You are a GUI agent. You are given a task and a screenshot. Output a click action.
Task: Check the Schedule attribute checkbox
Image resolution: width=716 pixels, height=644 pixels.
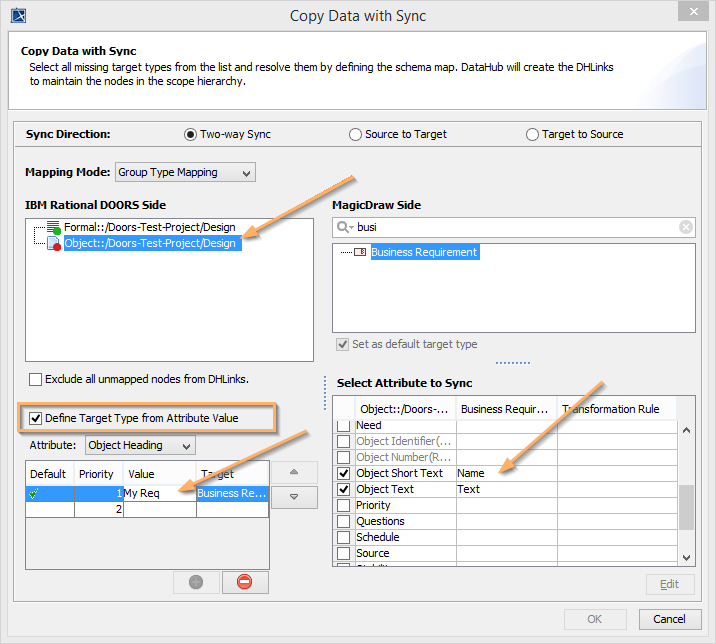(343, 537)
